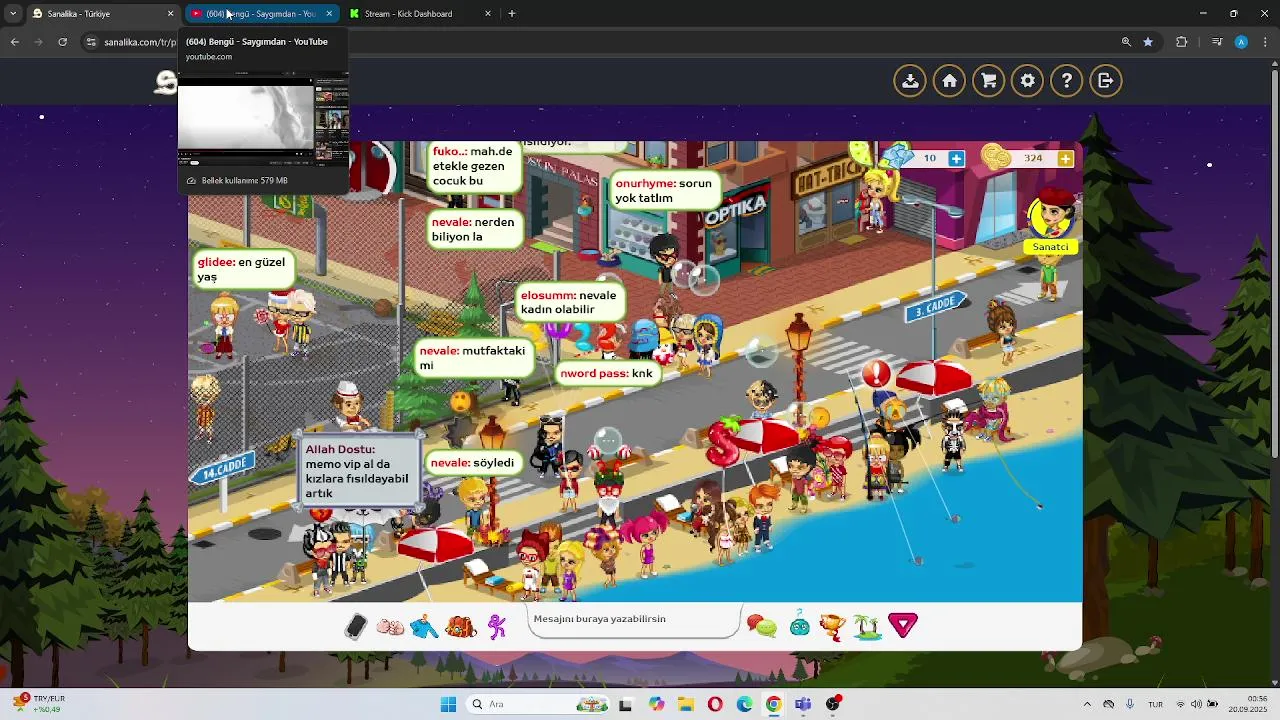Open the Chrome three-dot menu

pyautogui.click(x=1264, y=42)
